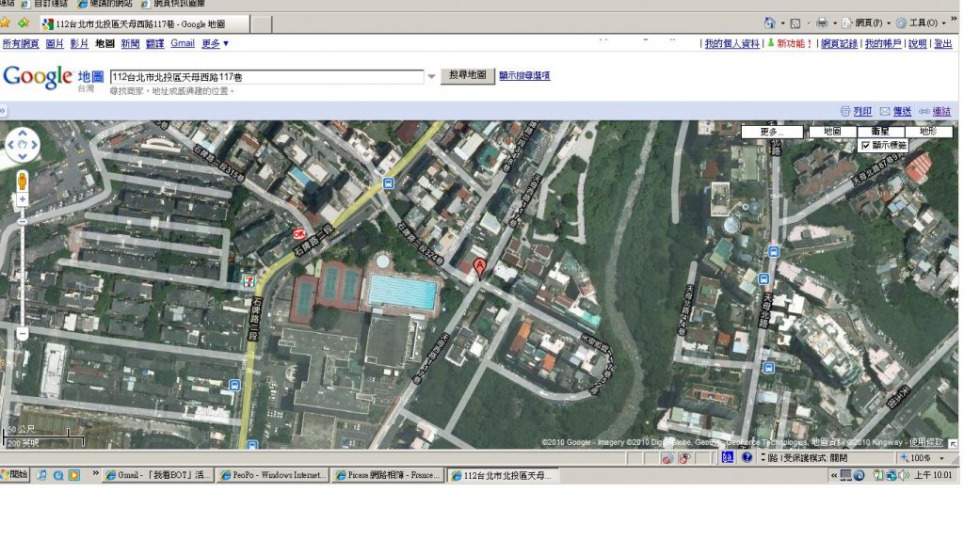Switch to 衛星 satellite view
Screen dimensions: 964x540
pos(881,131)
